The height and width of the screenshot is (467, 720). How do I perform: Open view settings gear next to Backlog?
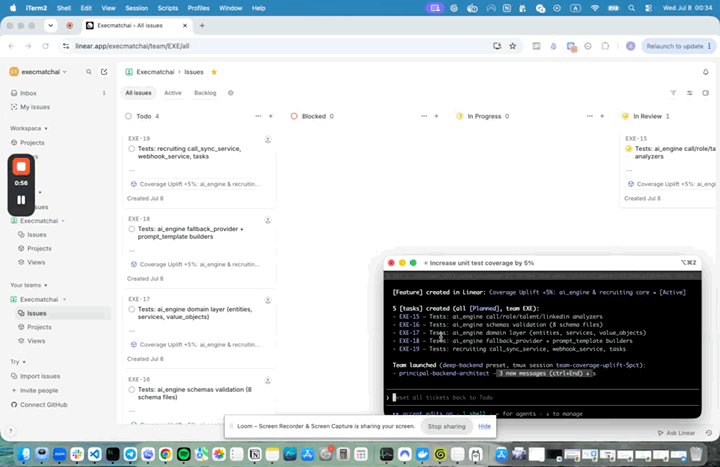(231, 93)
